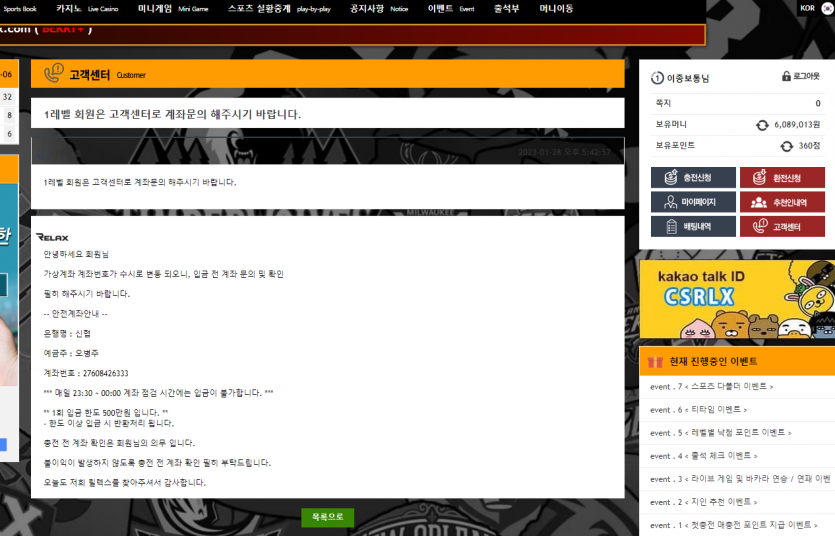Click the level 1 badge beside username
This screenshot has width=835, height=536.
(x=657, y=78)
